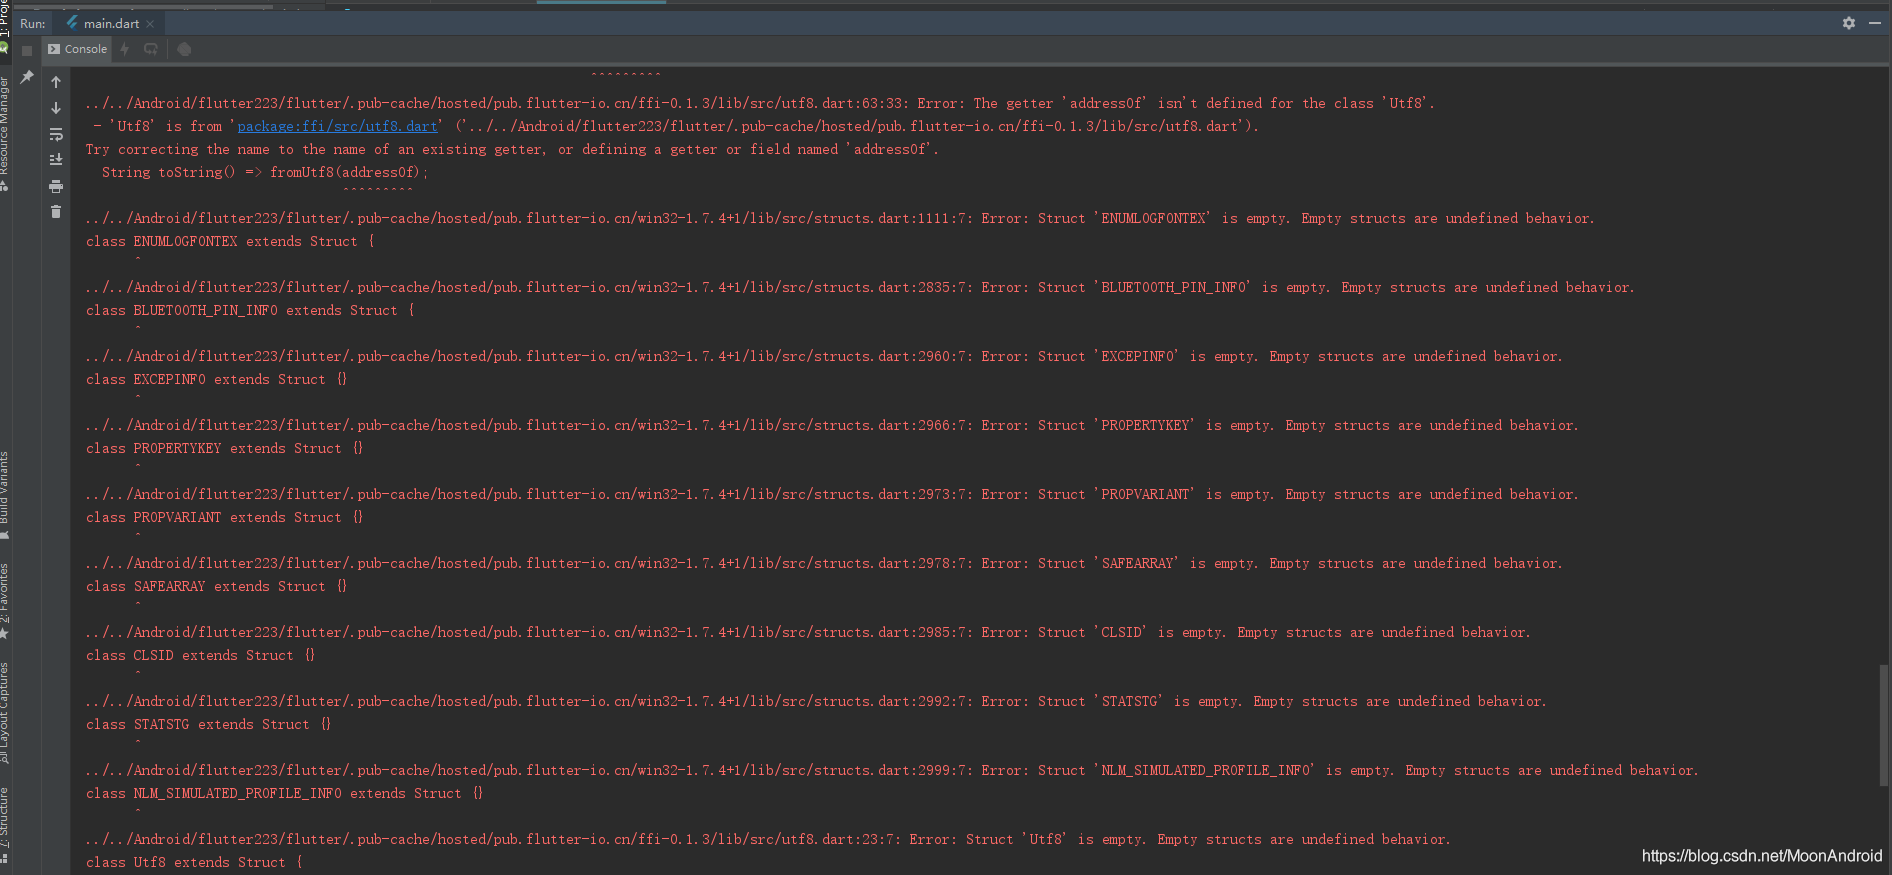Click 'class NLM_SIMULATED_PROFILE_INFO extends Struct {}' line

[x=284, y=793]
